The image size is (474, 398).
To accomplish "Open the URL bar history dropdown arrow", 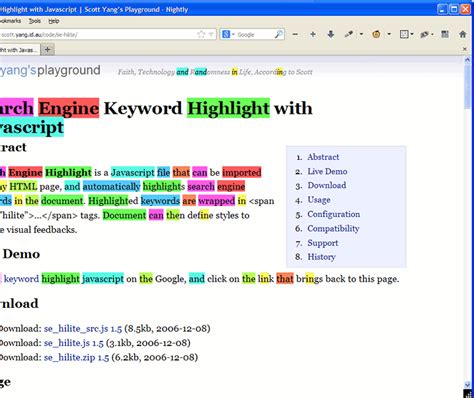I will 211,34.
